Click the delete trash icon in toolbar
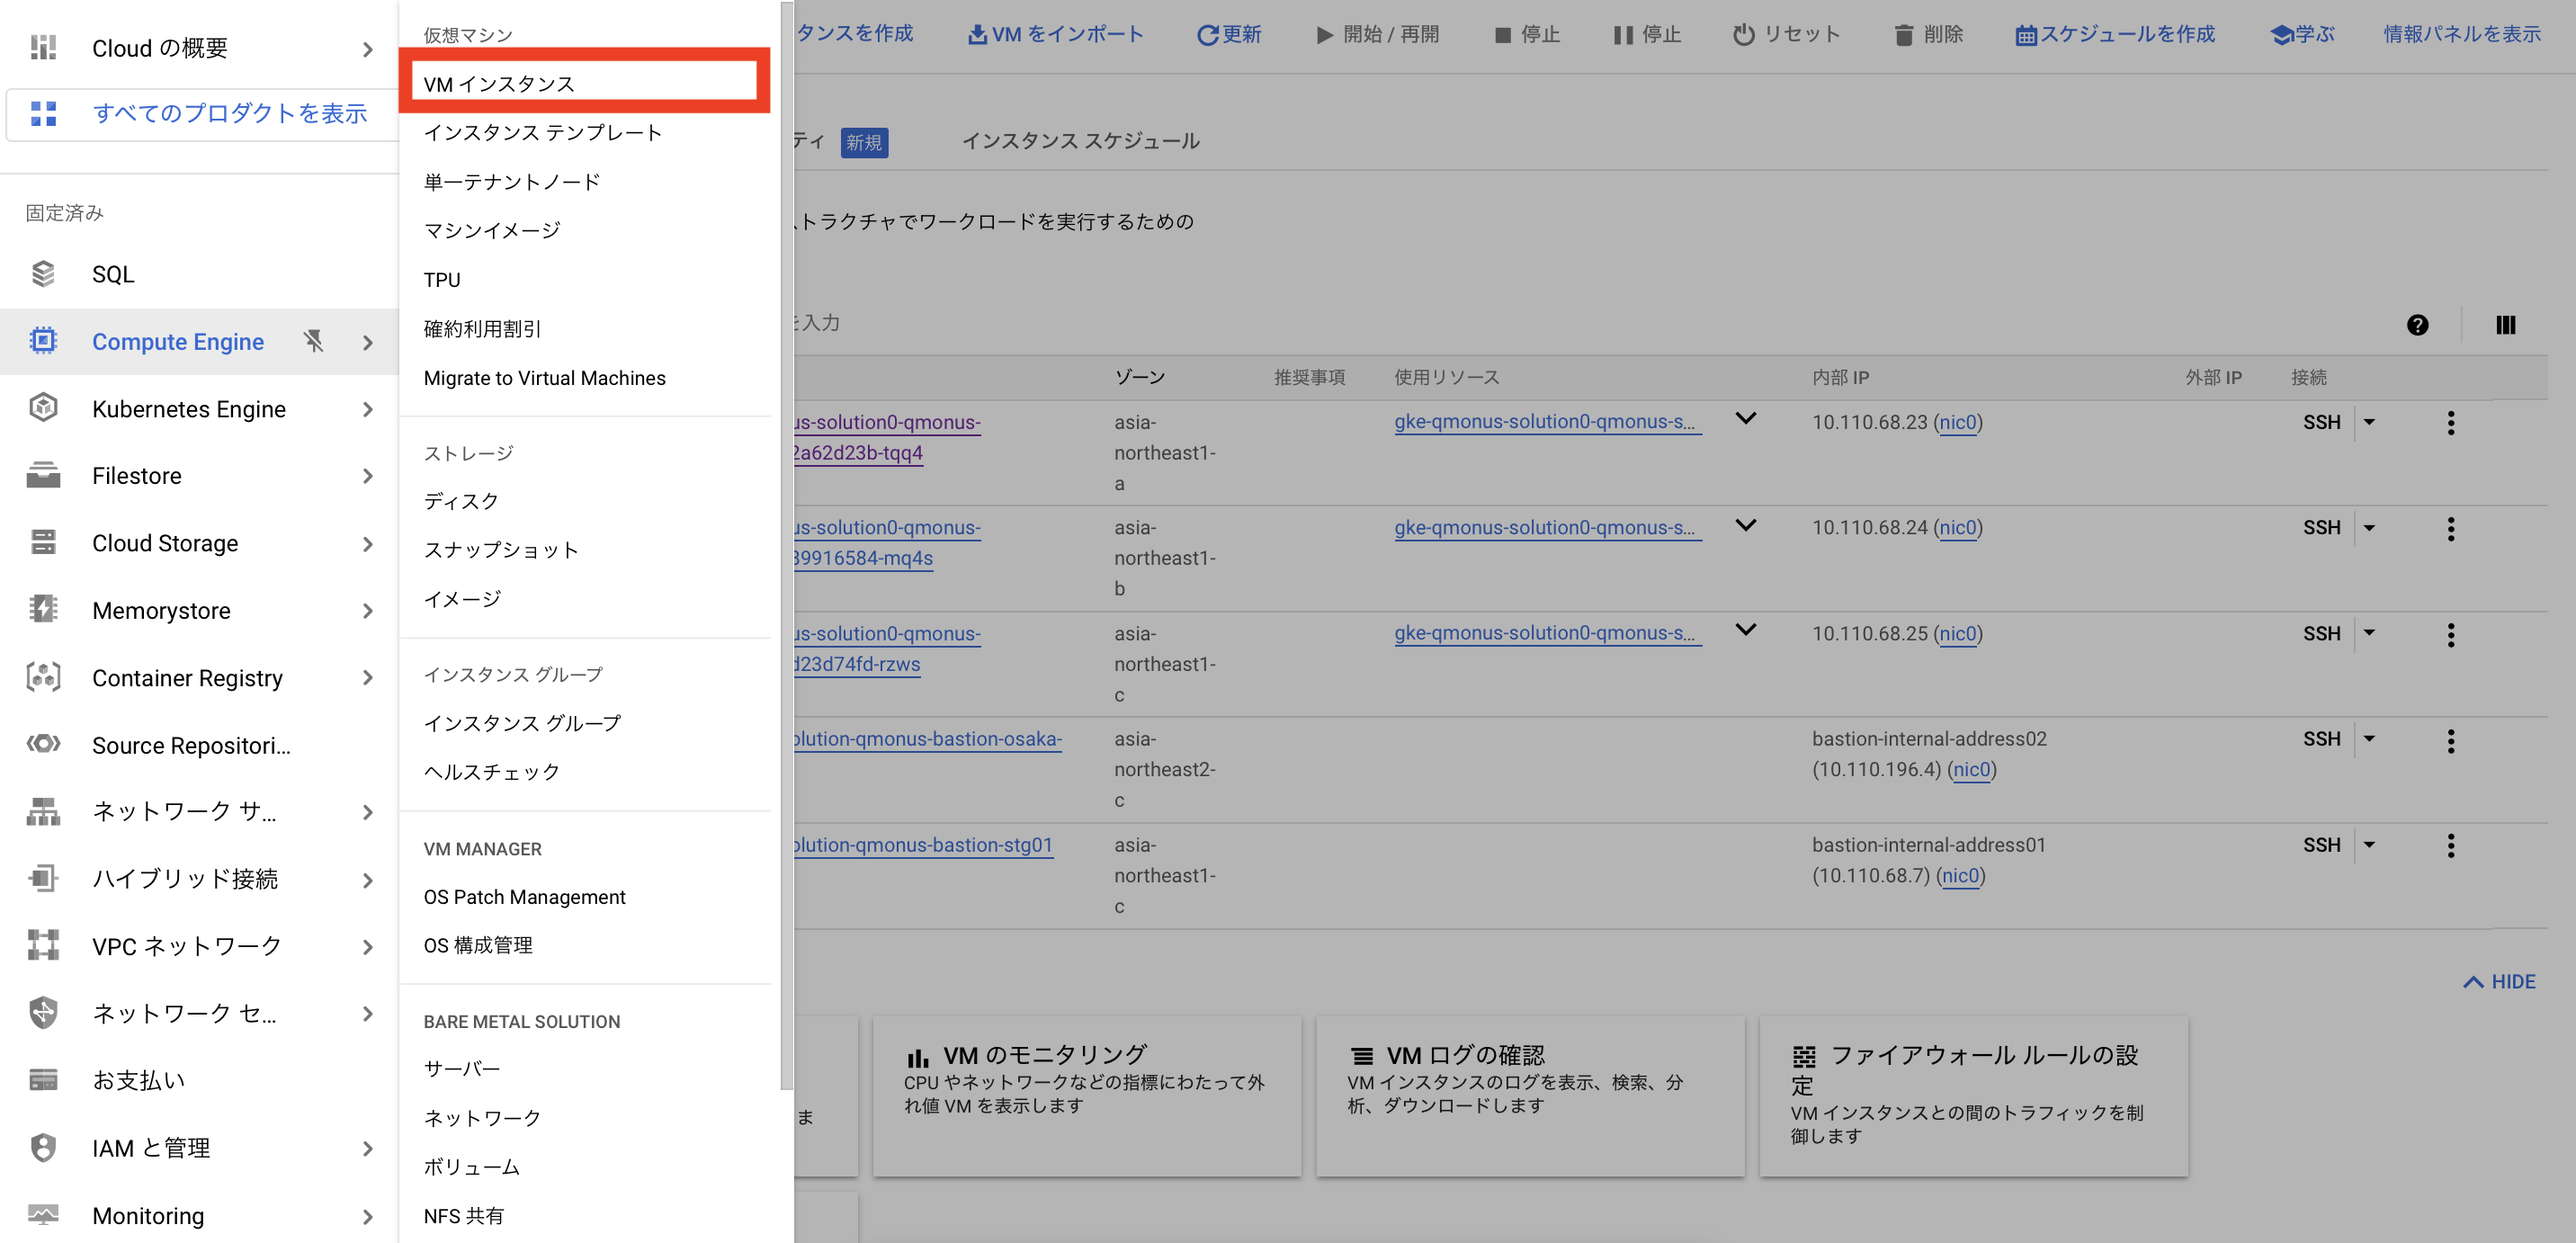 pos(1903,35)
